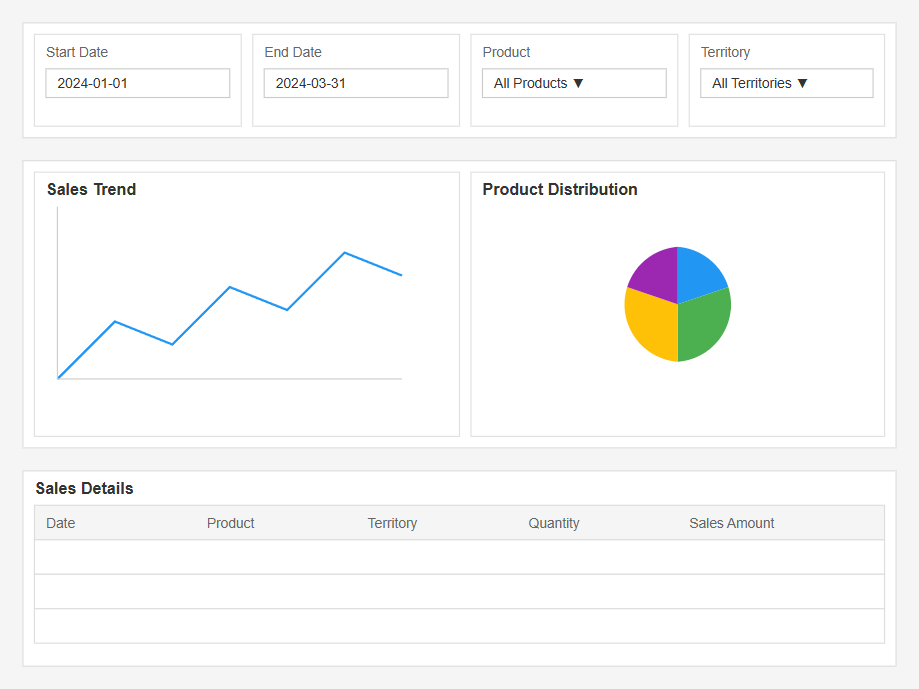919x689 pixels.
Task: Click the Sales Trend chart title
Action: pyautogui.click(x=91, y=189)
